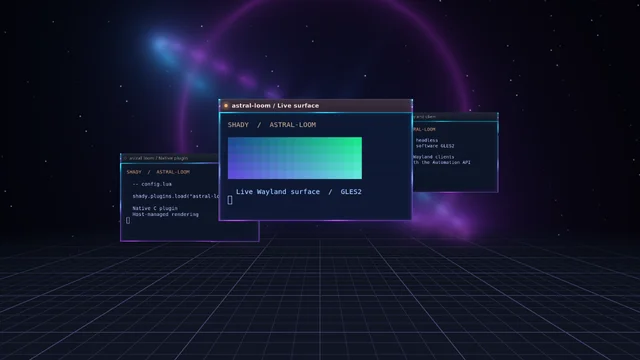Click the blue-green gradient surface panel
This screenshot has height=360, width=640.
point(295,158)
